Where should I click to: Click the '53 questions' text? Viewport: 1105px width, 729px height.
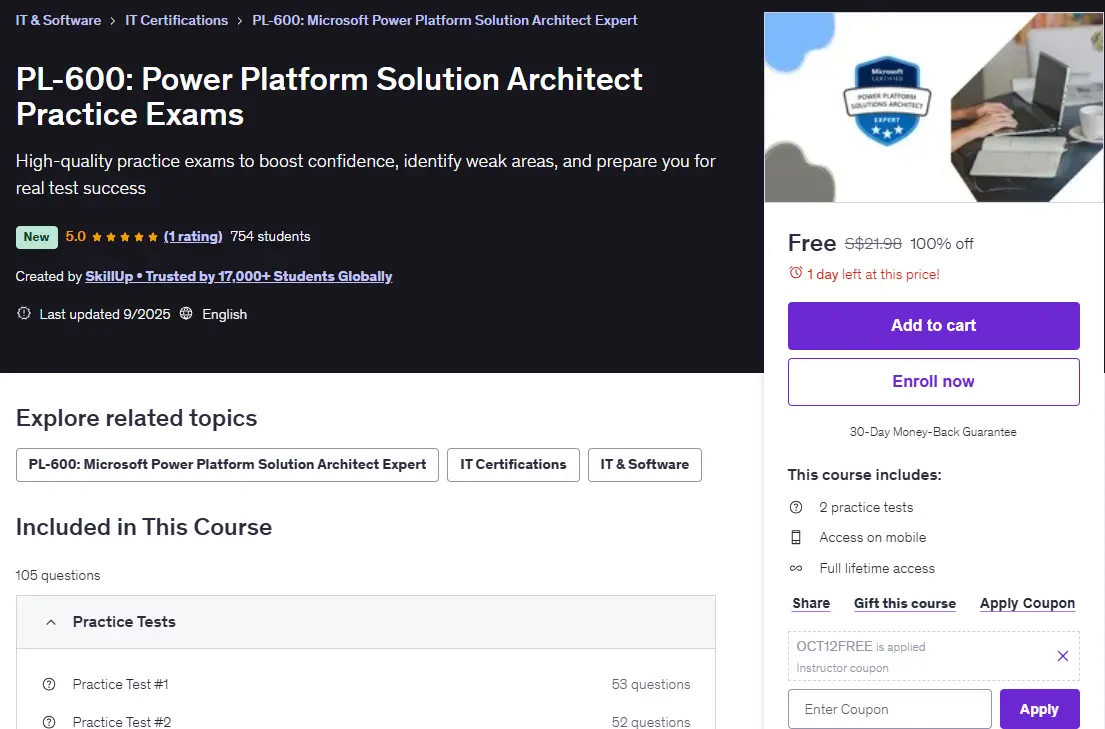coord(651,684)
